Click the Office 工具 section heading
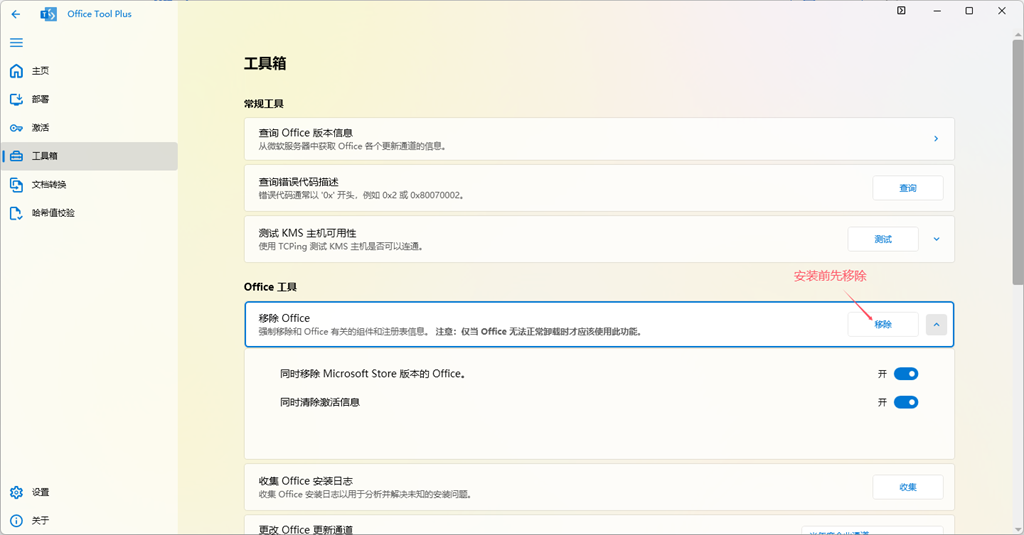Image resolution: width=1024 pixels, height=535 pixels. point(270,287)
